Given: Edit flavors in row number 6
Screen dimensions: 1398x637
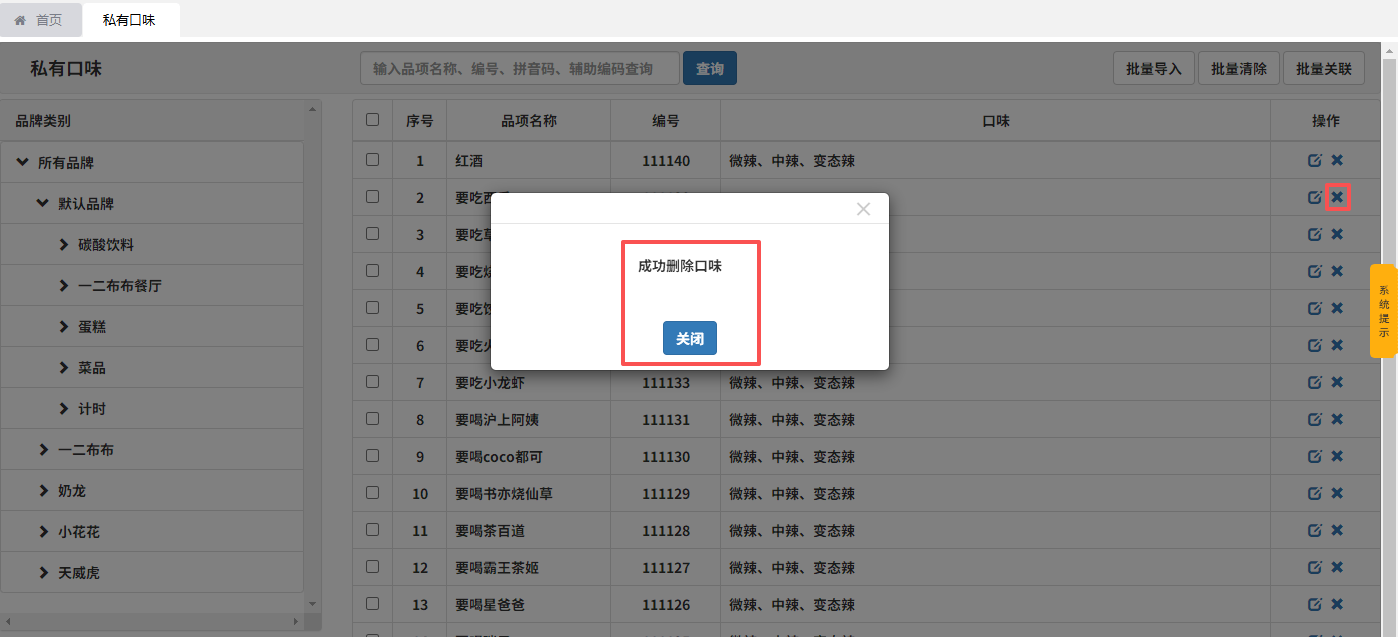Looking at the screenshot, I should coord(1315,345).
